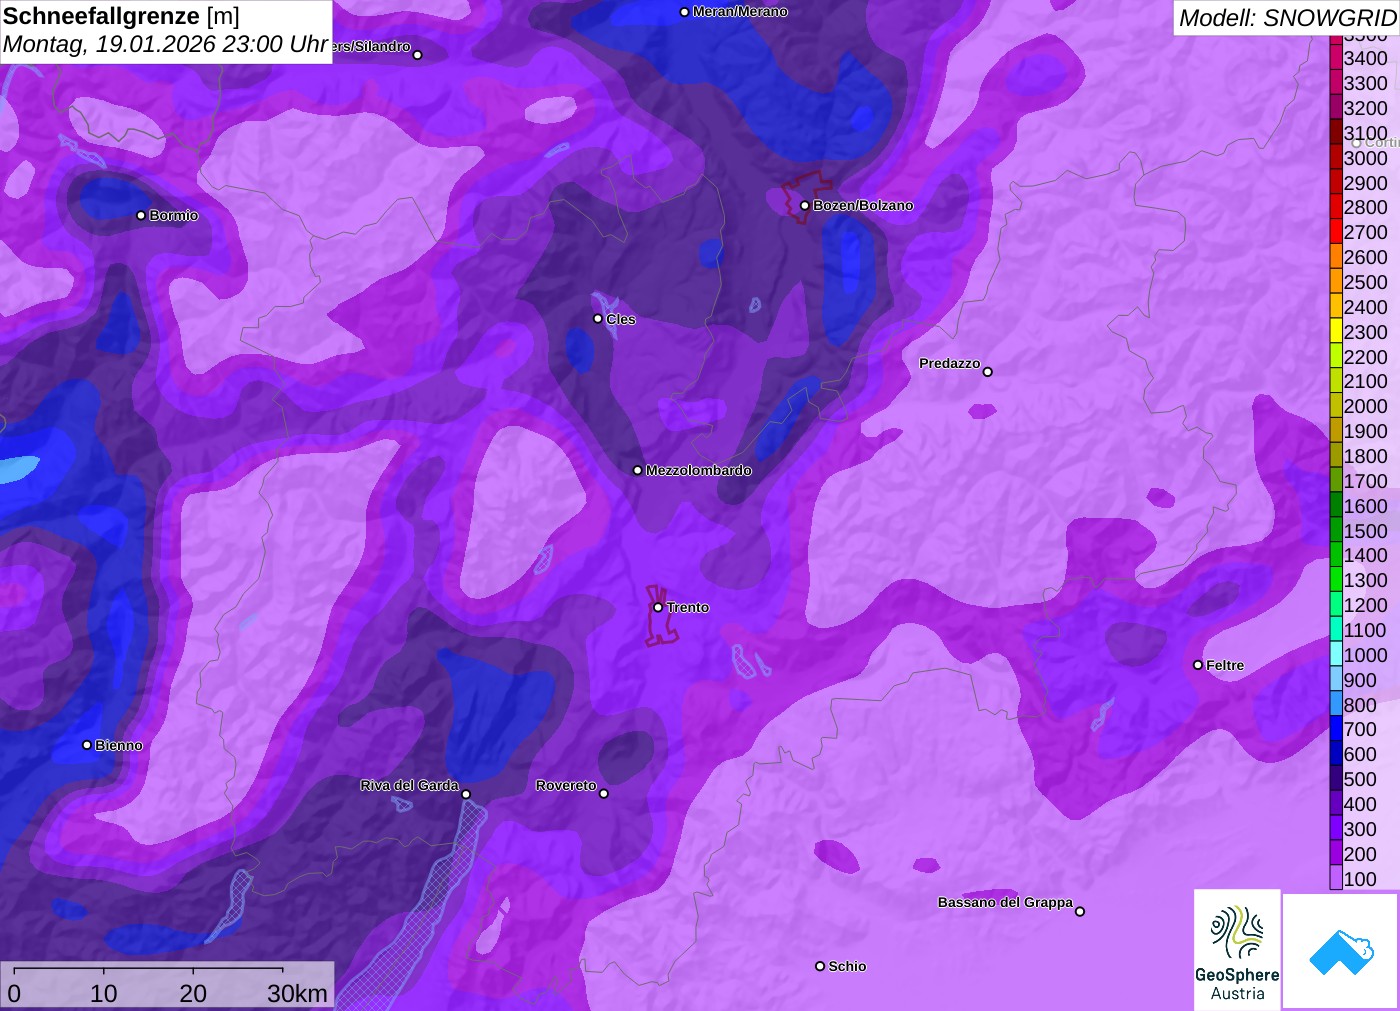Open the GeoSphere Austria logo
The height and width of the screenshot is (1011, 1400).
click(1237, 950)
